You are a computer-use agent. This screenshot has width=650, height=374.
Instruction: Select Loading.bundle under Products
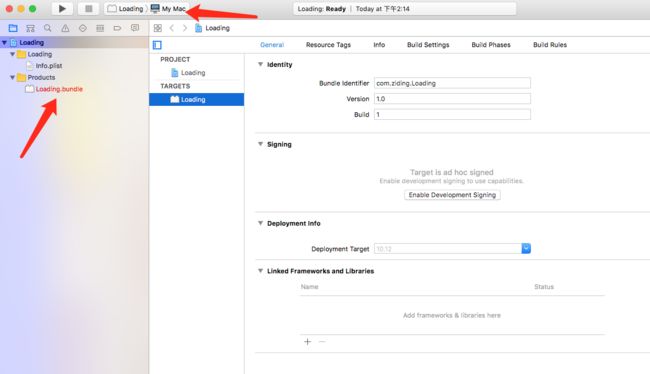(54, 89)
